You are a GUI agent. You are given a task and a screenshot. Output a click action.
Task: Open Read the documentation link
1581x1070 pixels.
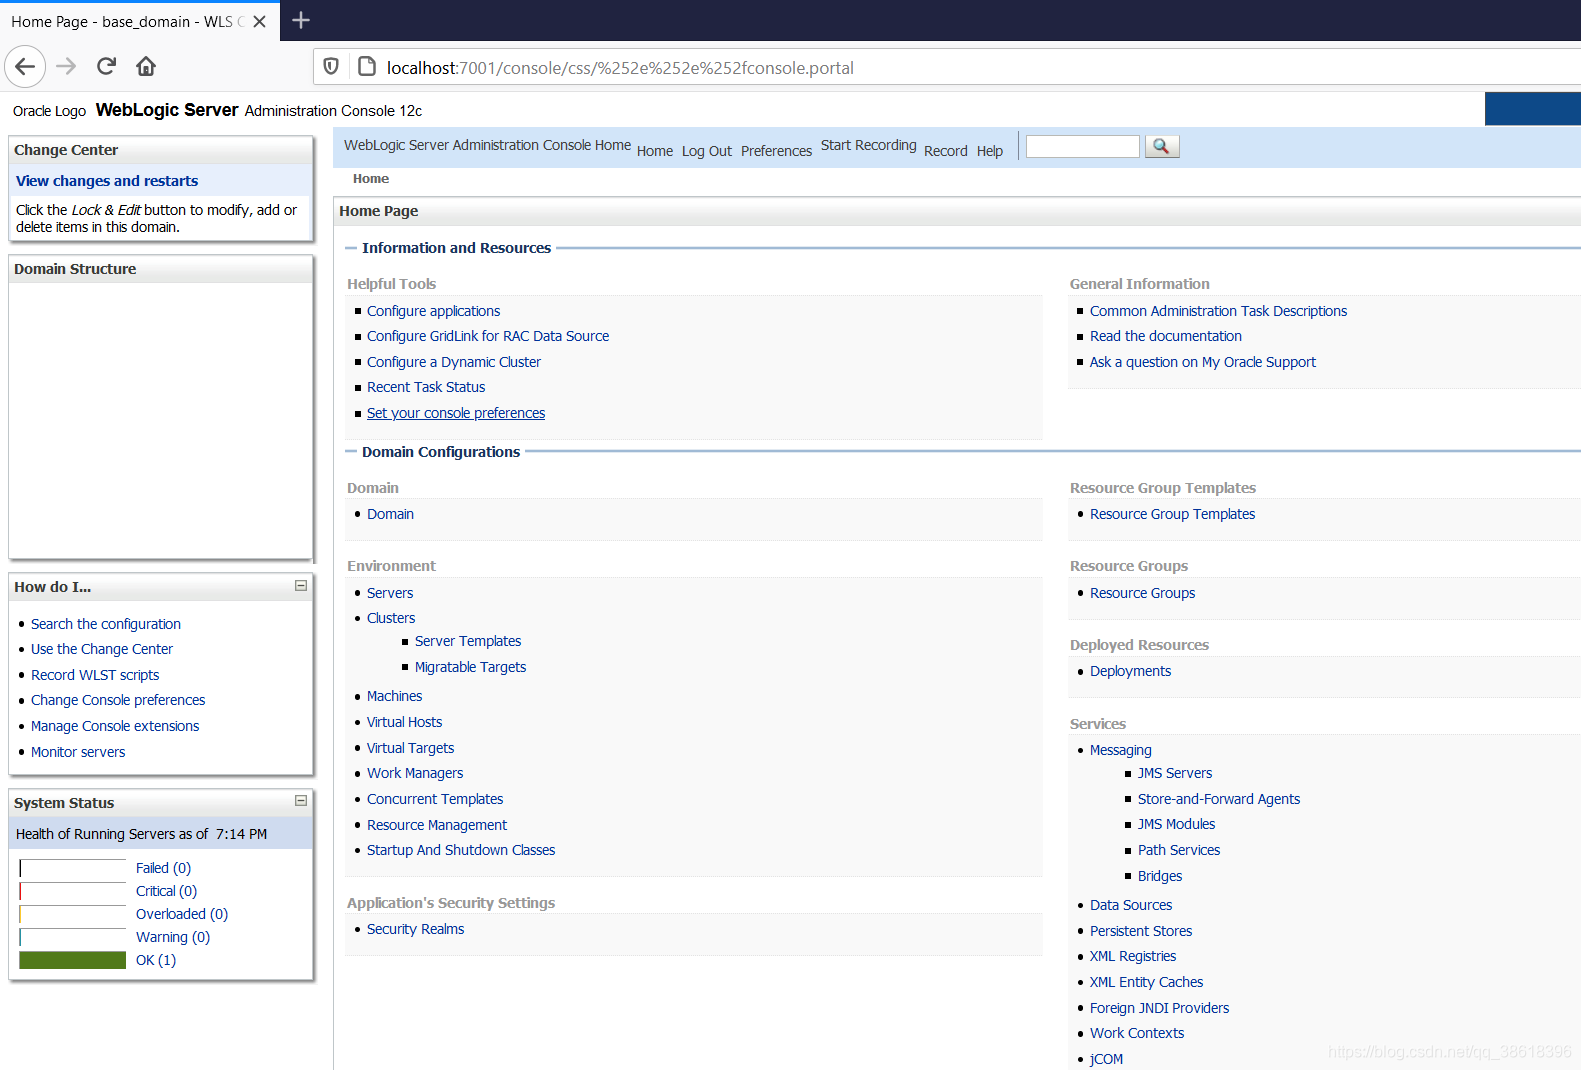[x=1166, y=336]
